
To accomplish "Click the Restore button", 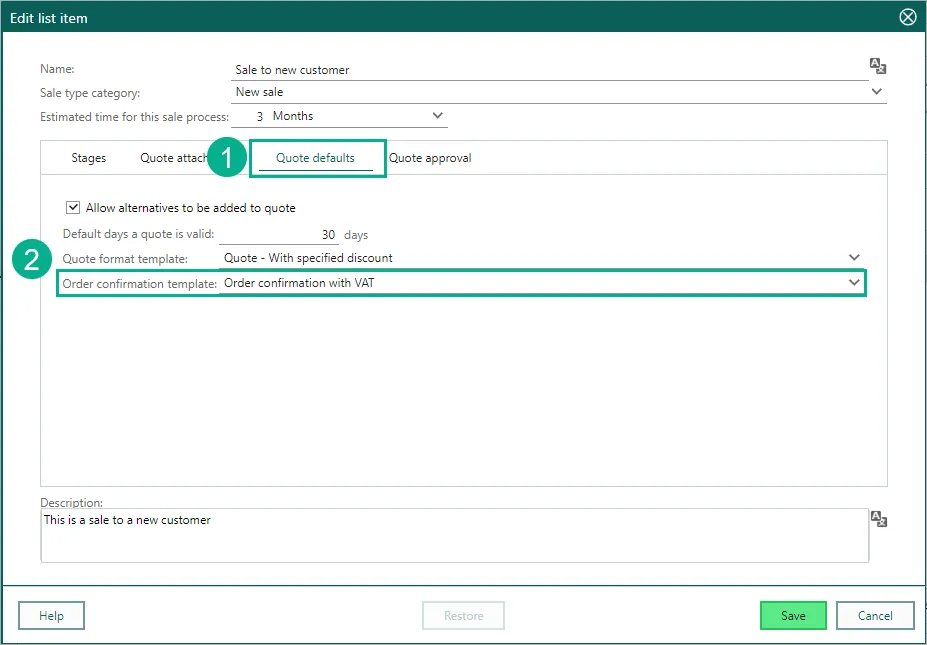I will (x=463, y=616).
